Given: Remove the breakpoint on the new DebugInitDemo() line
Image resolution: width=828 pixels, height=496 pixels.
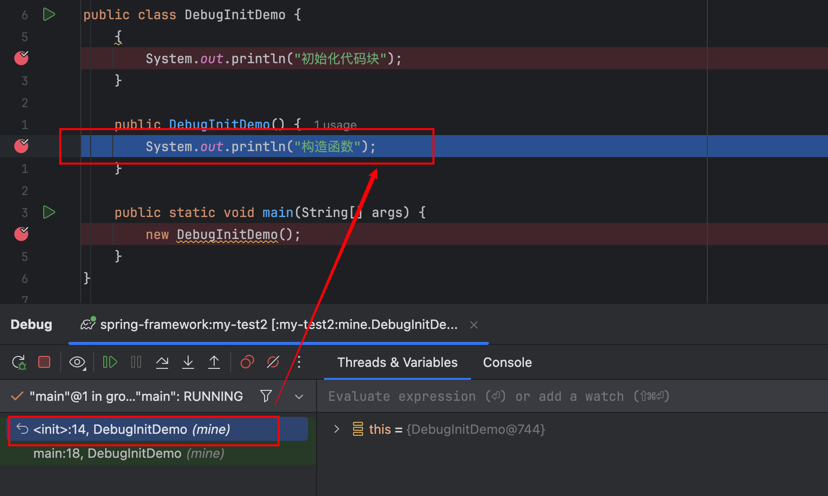Looking at the screenshot, I should pos(21,234).
